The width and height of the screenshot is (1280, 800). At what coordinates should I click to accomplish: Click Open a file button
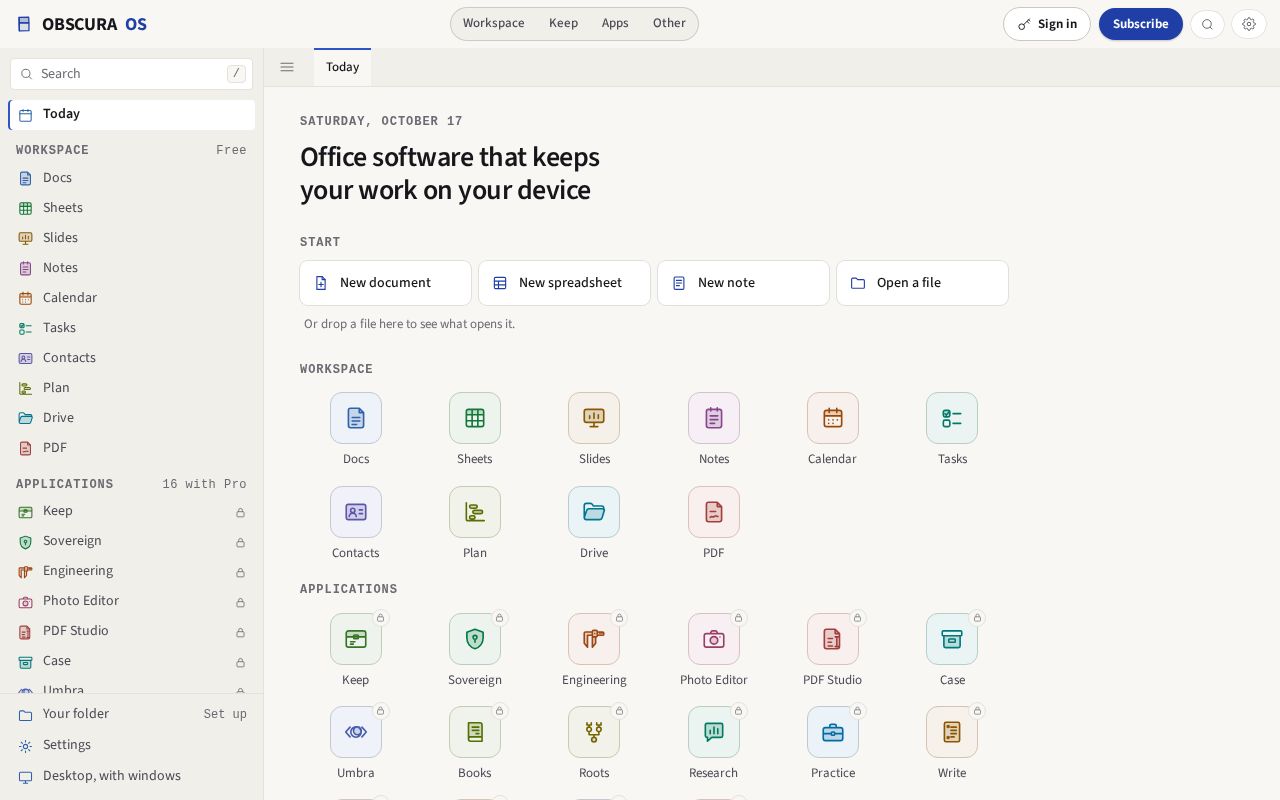point(922,283)
